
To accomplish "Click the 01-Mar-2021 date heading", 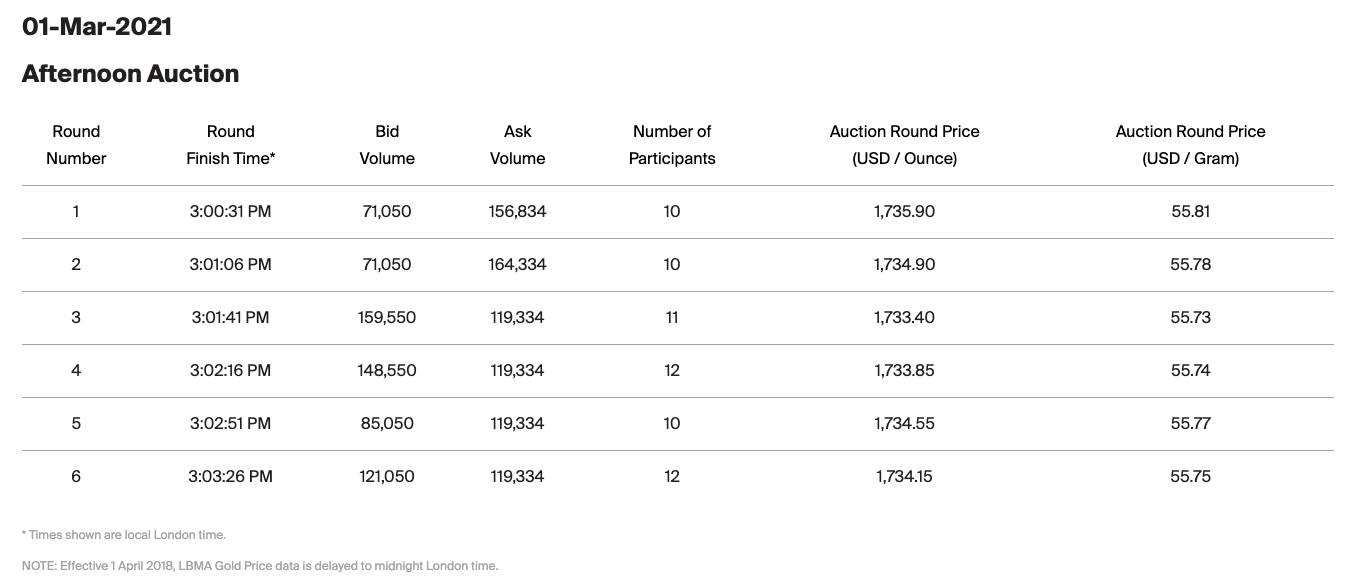I will pos(97,27).
